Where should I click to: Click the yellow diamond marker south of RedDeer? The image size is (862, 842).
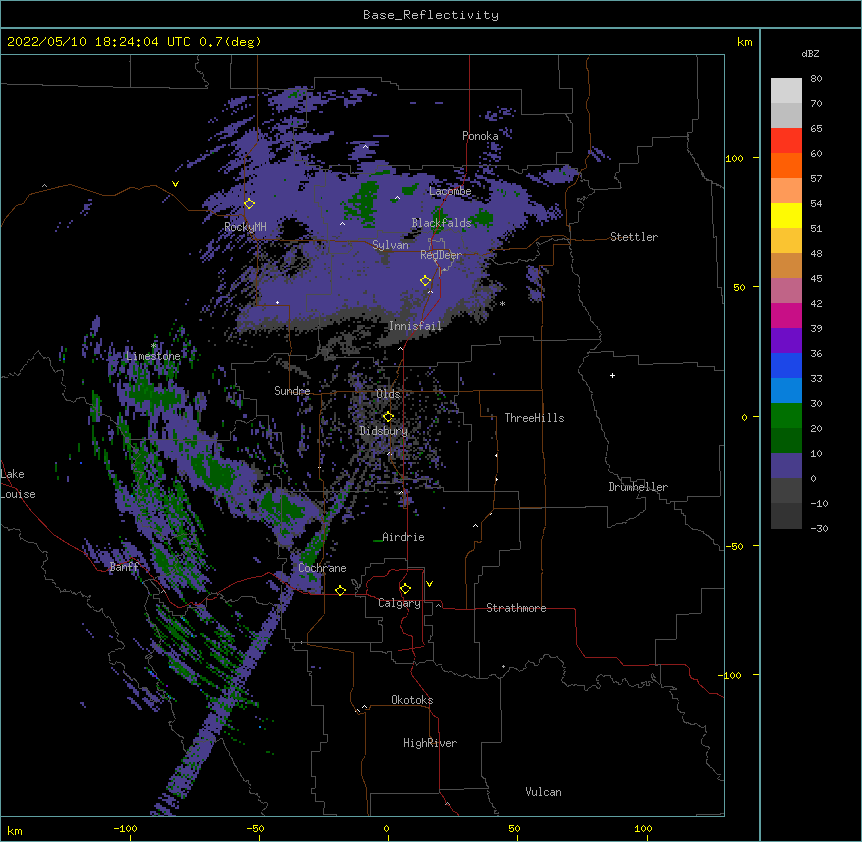tap(426, 281)
